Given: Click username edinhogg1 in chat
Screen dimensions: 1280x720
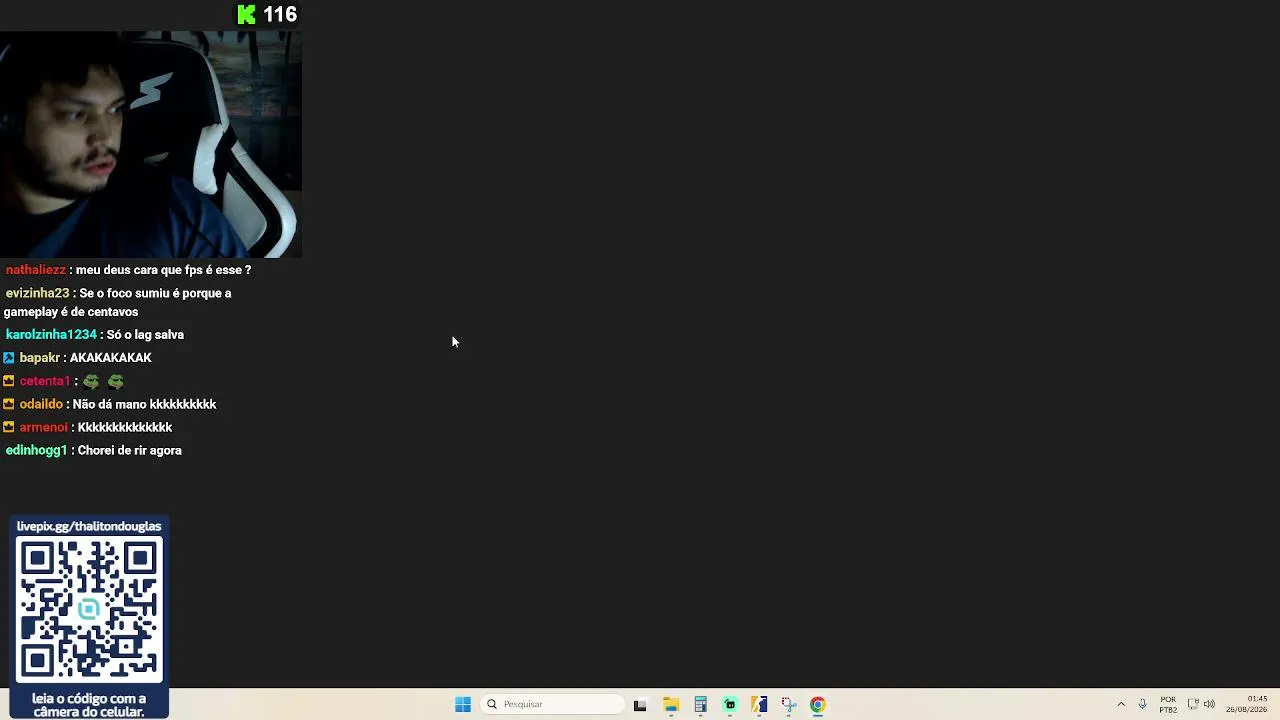Looking at the screenshot, I should (36, 450).
